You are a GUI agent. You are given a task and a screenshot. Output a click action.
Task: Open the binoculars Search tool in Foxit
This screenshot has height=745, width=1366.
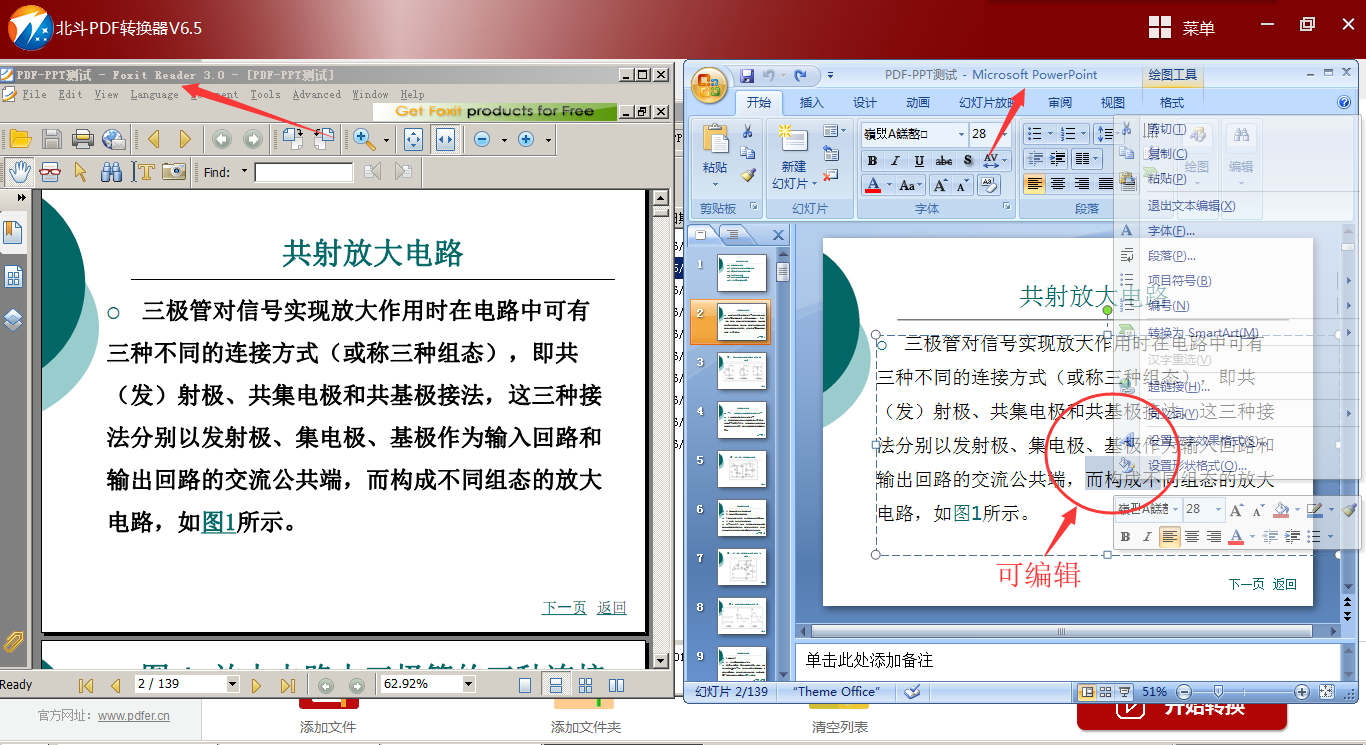[x=112, y=171]
